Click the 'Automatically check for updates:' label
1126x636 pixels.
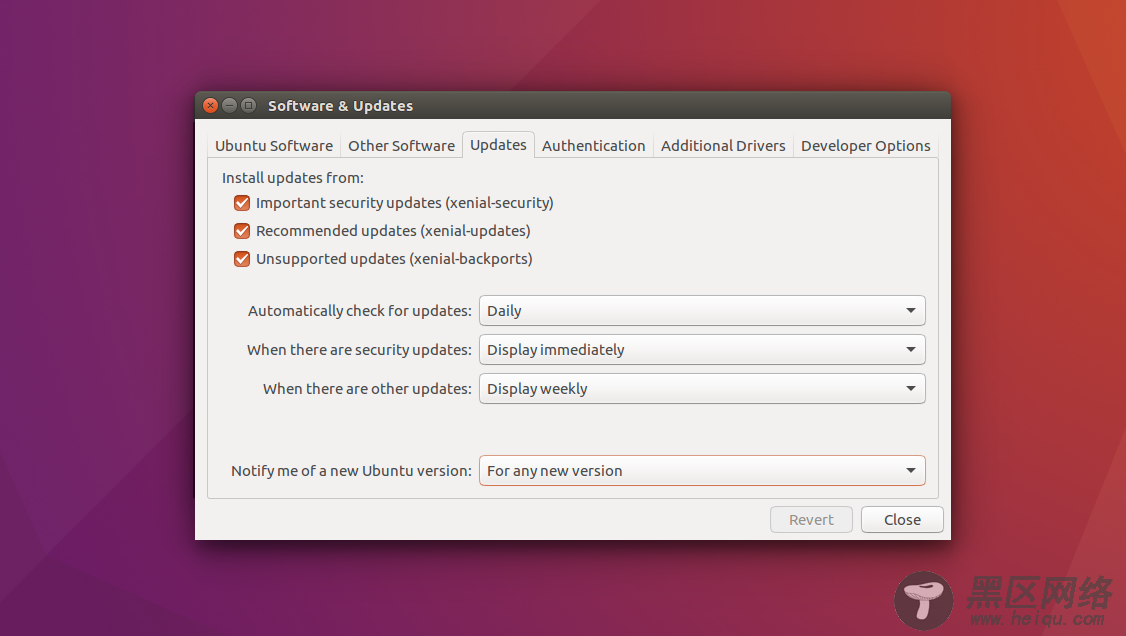tap(360, 311)
